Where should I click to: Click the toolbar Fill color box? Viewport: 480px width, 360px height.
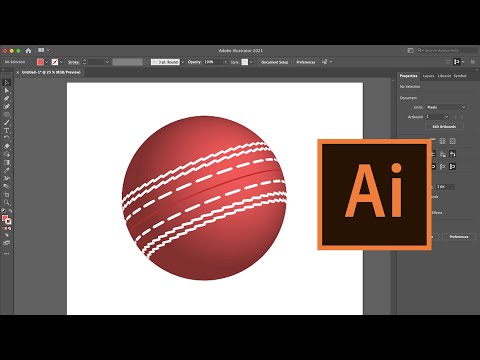point(5,218)
